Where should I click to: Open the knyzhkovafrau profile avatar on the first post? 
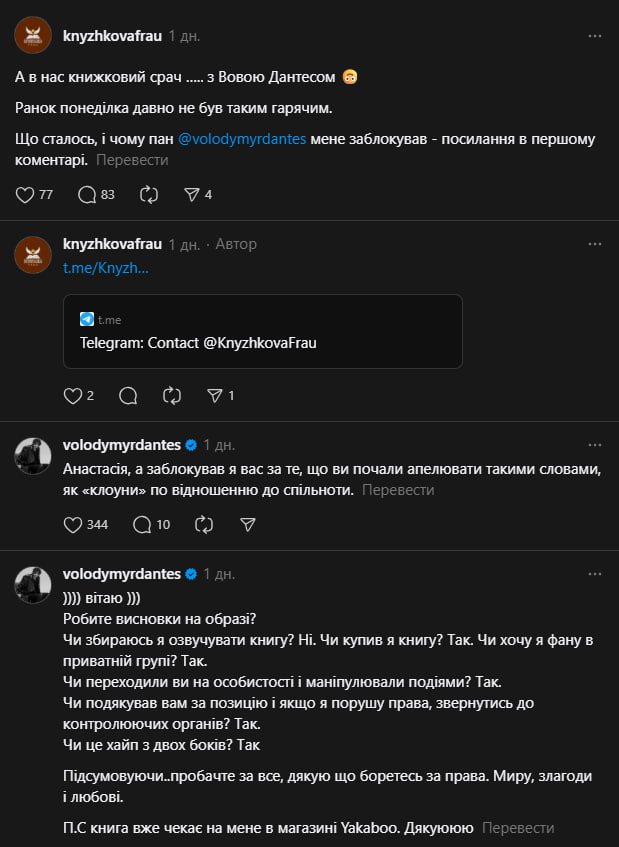[33, 36]
